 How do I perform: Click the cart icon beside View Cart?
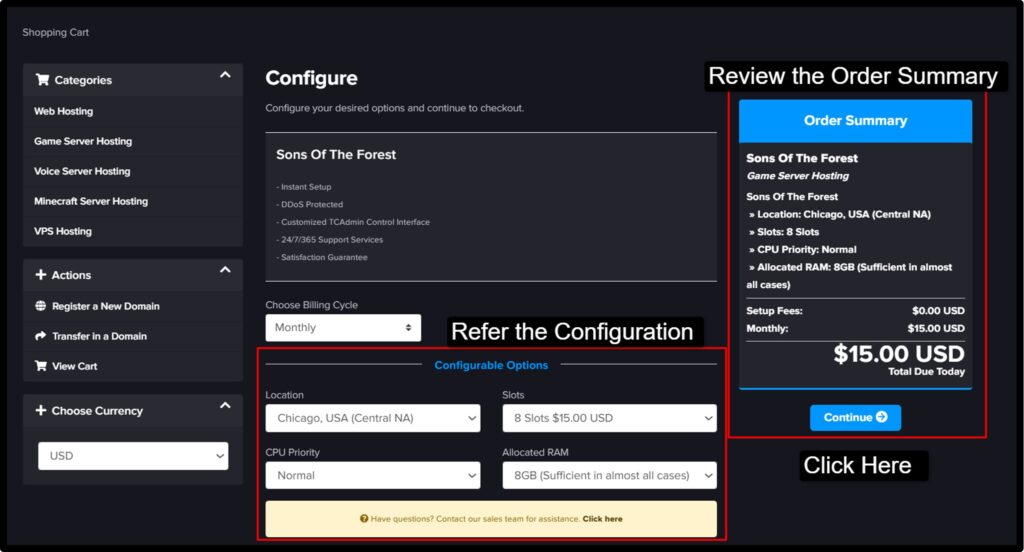[x=40, y=366]
